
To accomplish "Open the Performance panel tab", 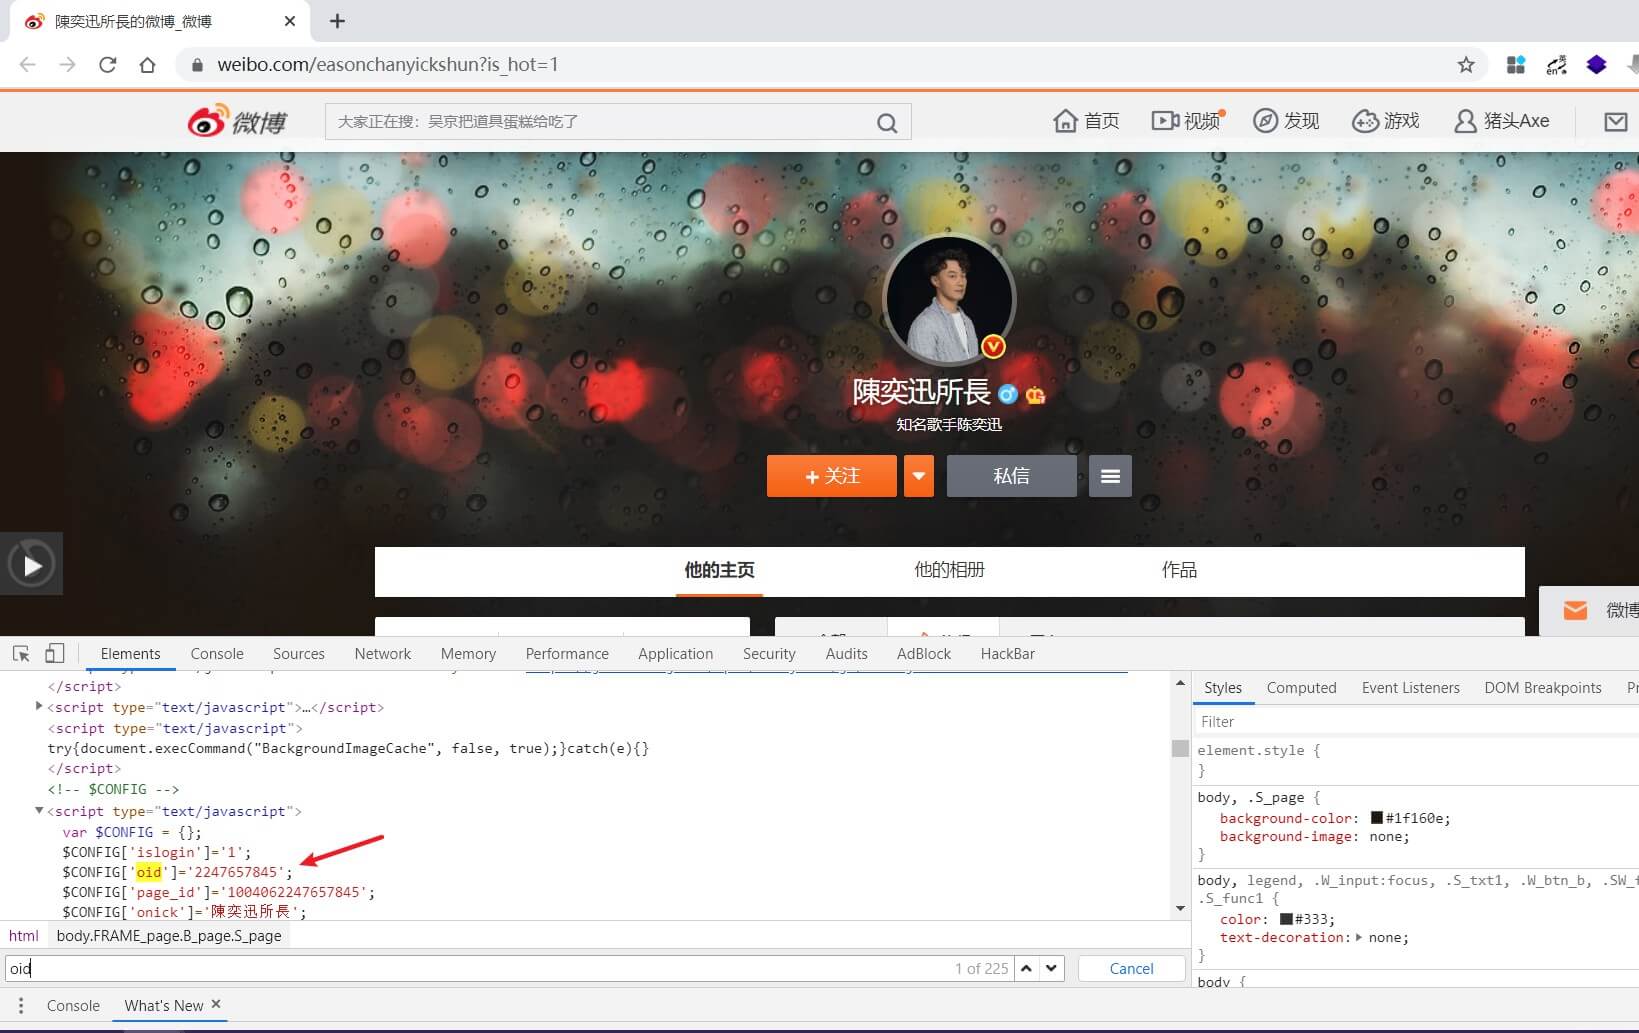I will pyautogui.click(x=567, y=654).
